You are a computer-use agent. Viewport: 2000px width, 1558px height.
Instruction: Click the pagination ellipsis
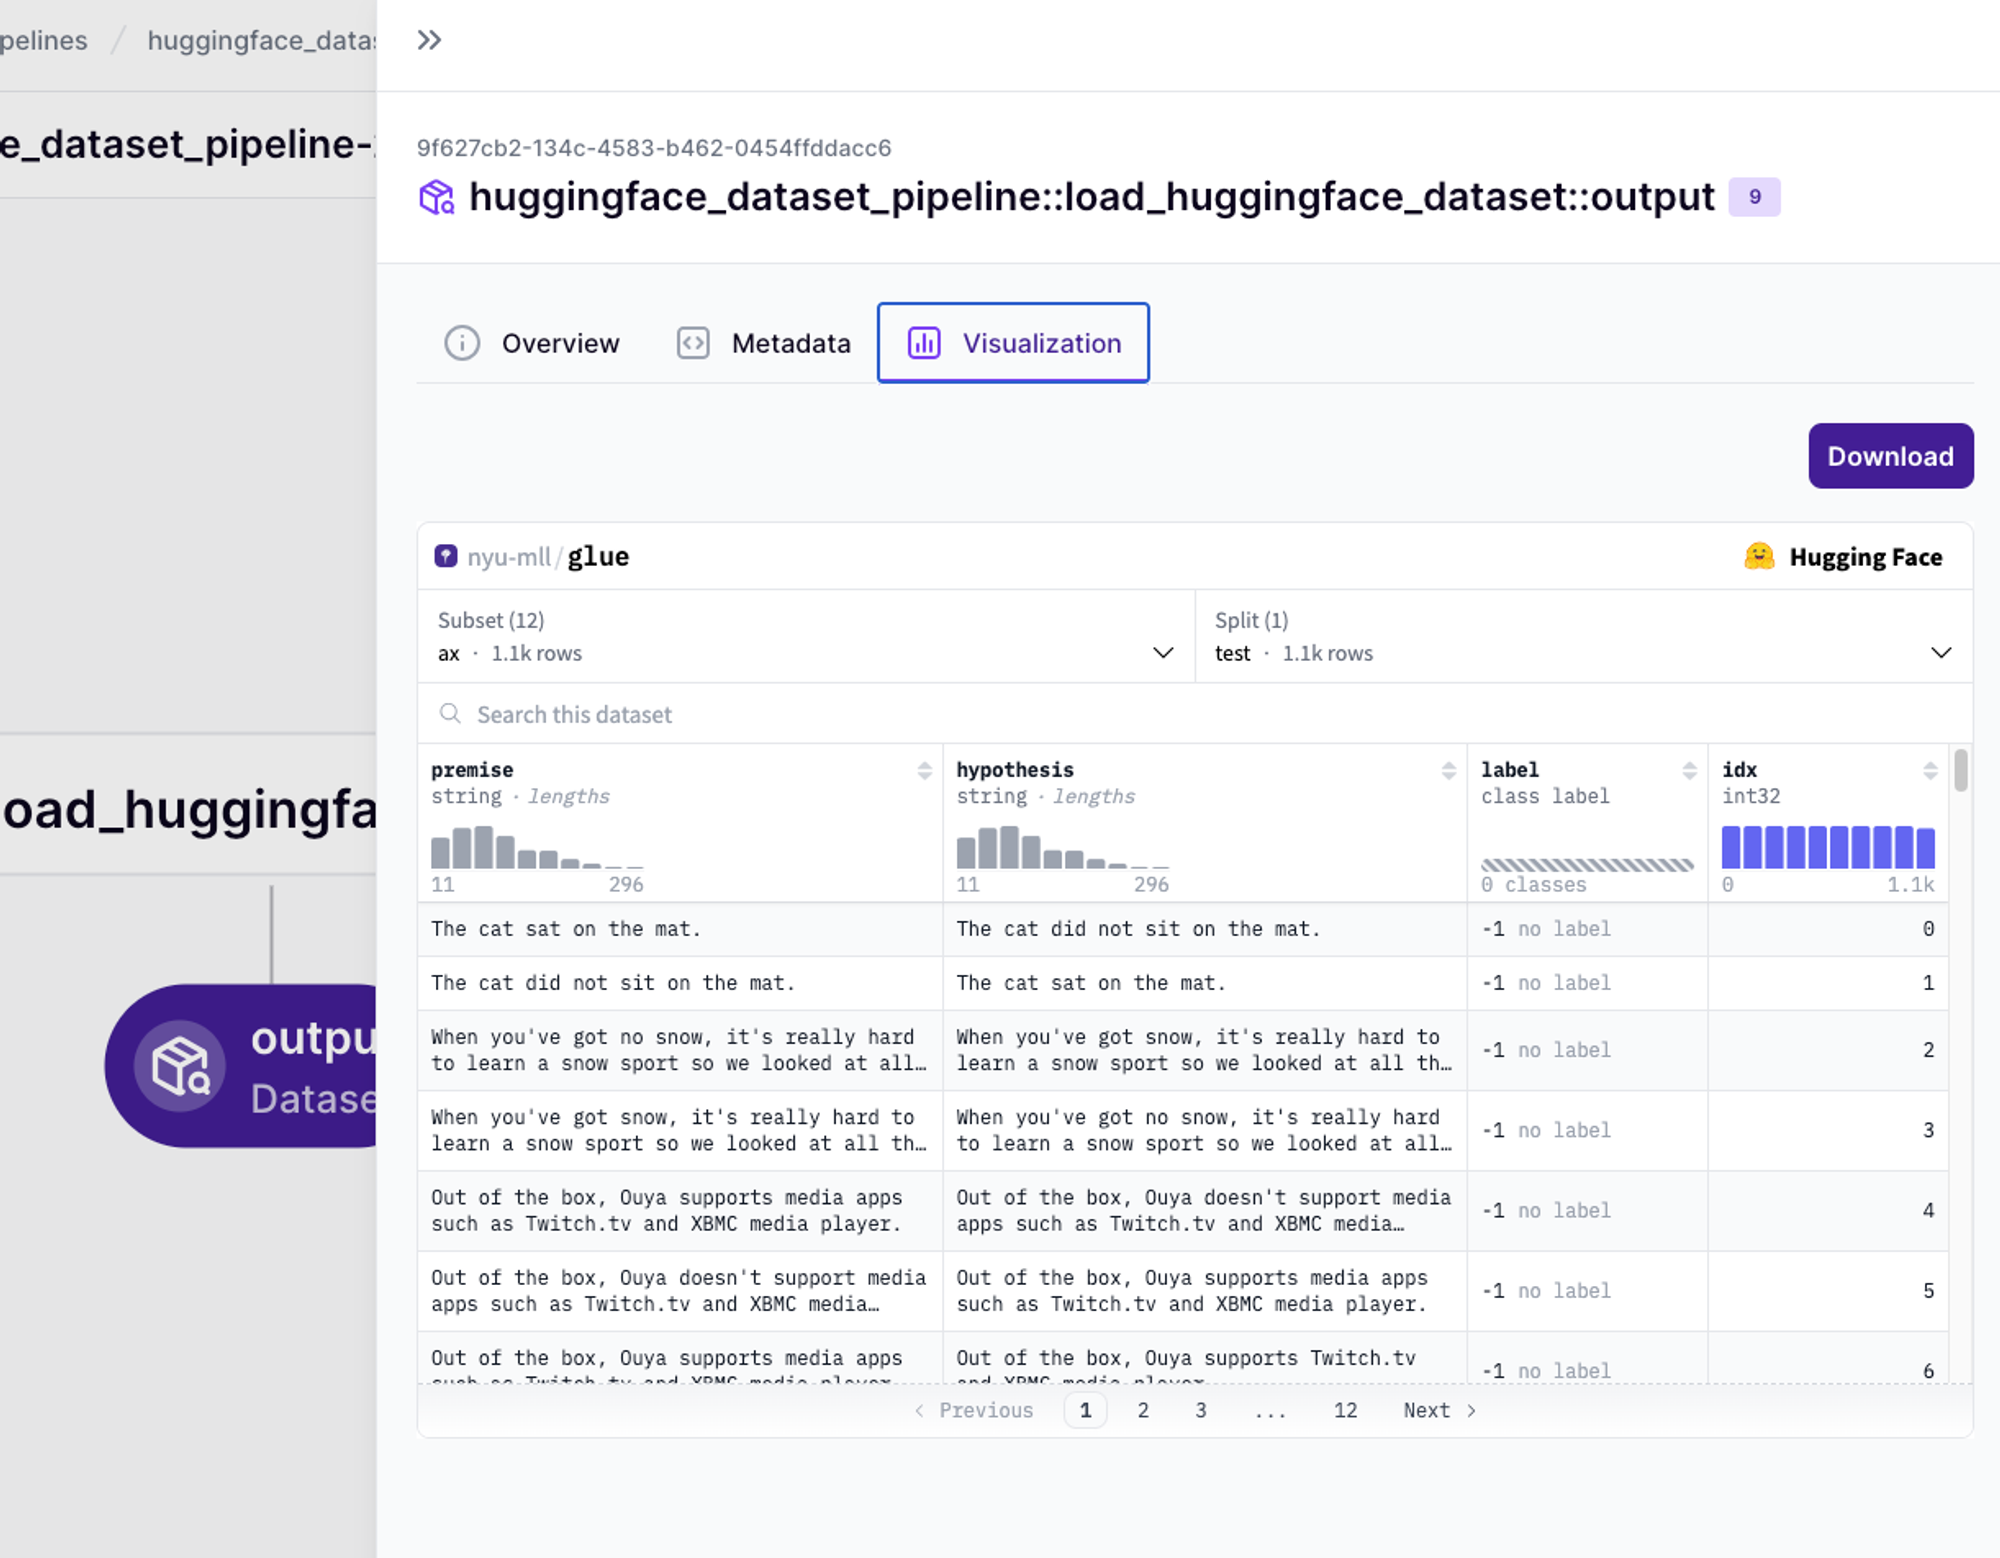(x=1270, y=1412)
